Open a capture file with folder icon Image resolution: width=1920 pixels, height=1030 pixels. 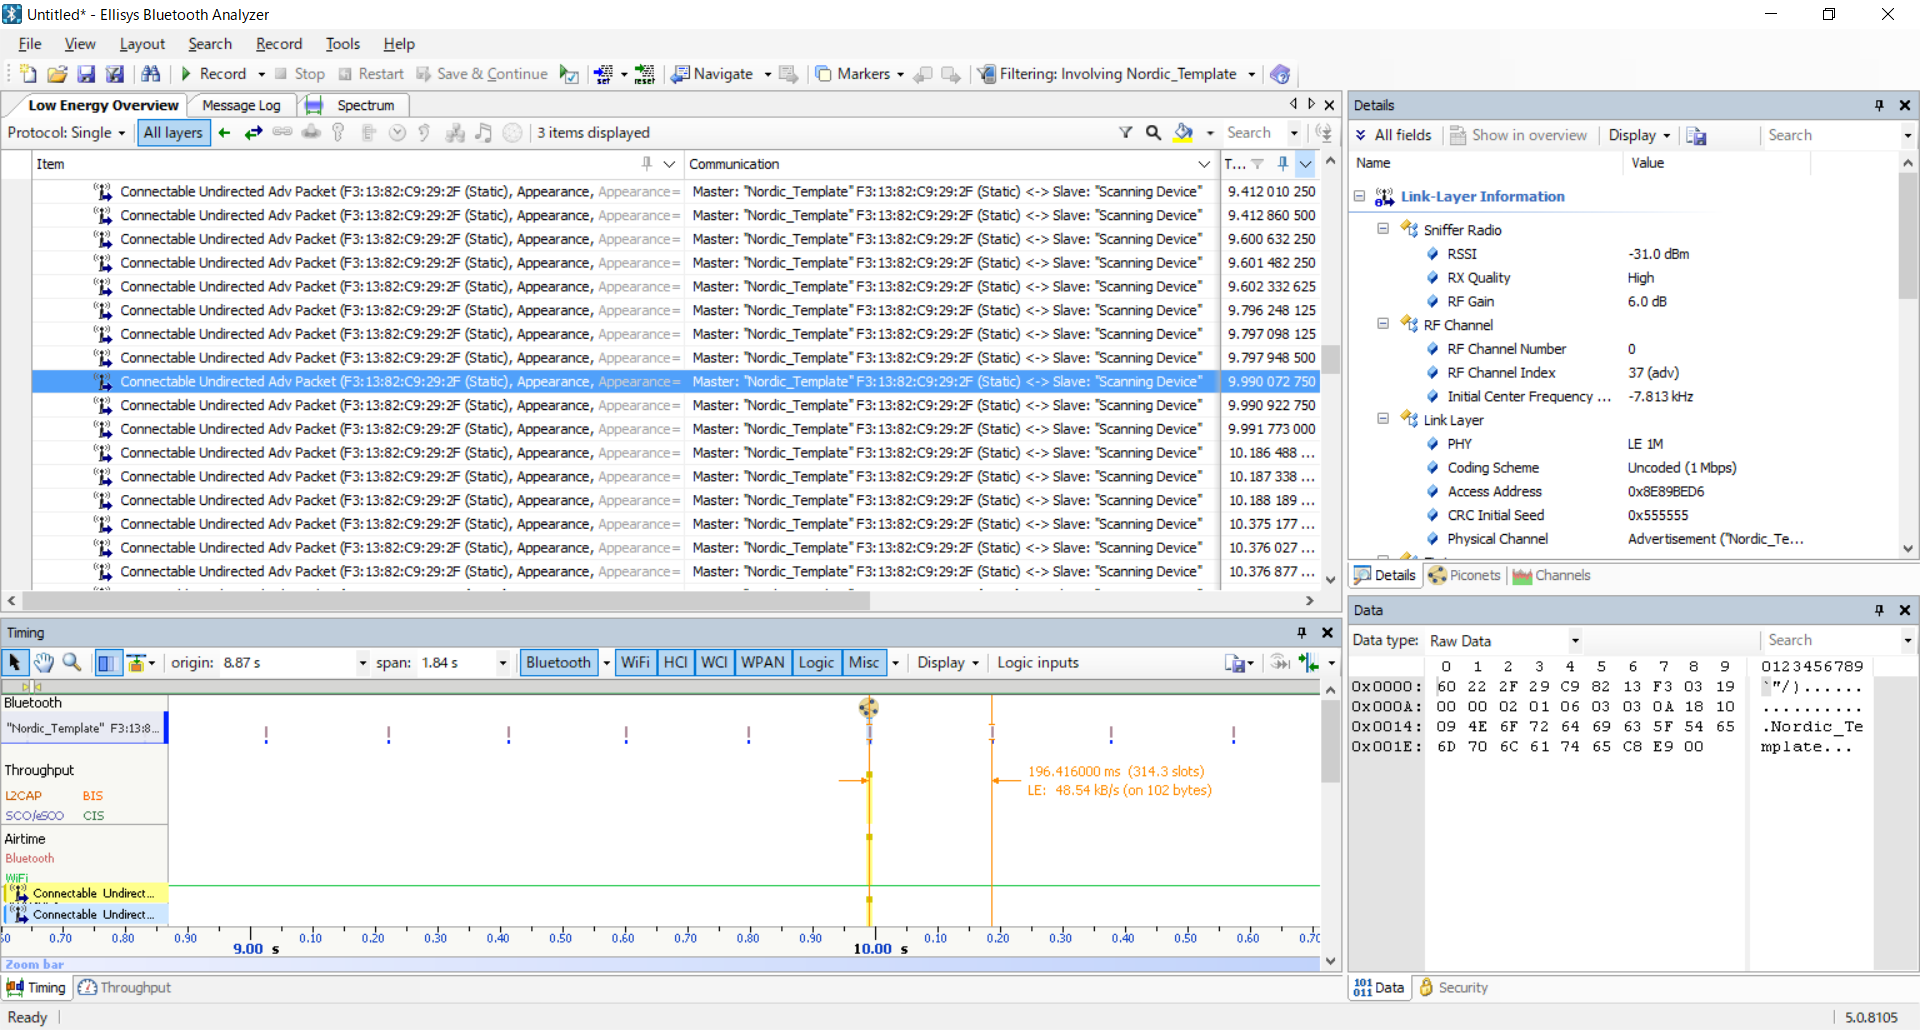click(x=57, y=74)
